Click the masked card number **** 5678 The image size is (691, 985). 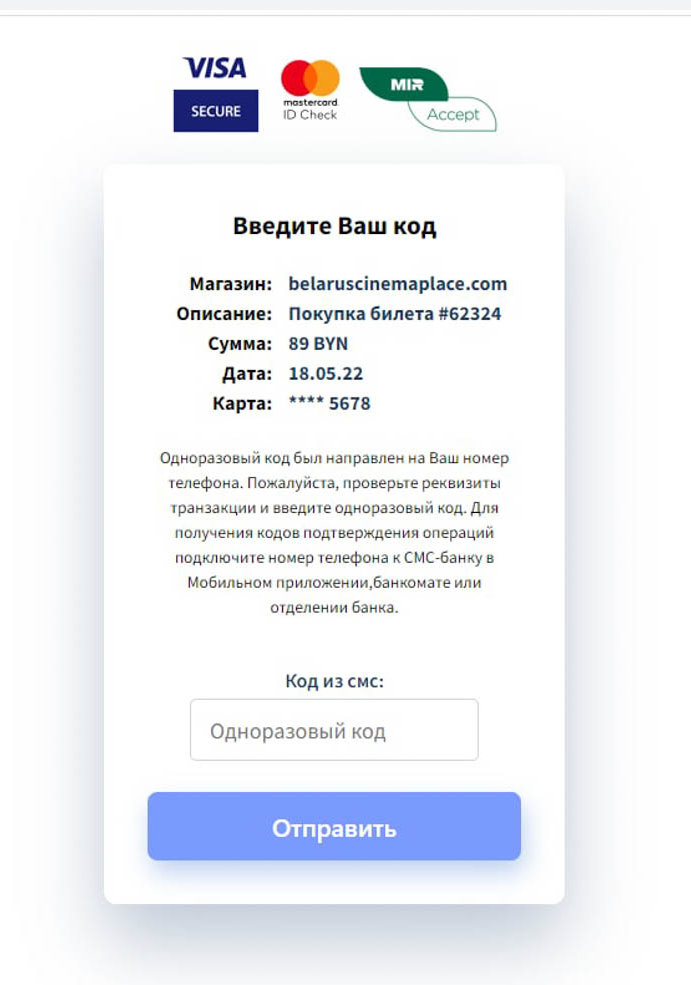[x=329, y=403]
